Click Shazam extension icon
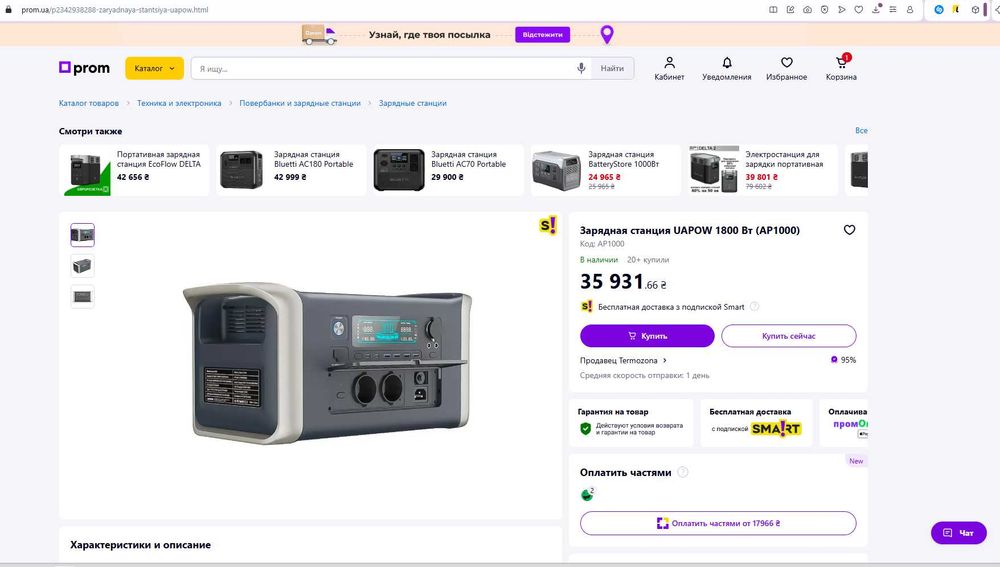1000x567 pixels. coord(939,10)
